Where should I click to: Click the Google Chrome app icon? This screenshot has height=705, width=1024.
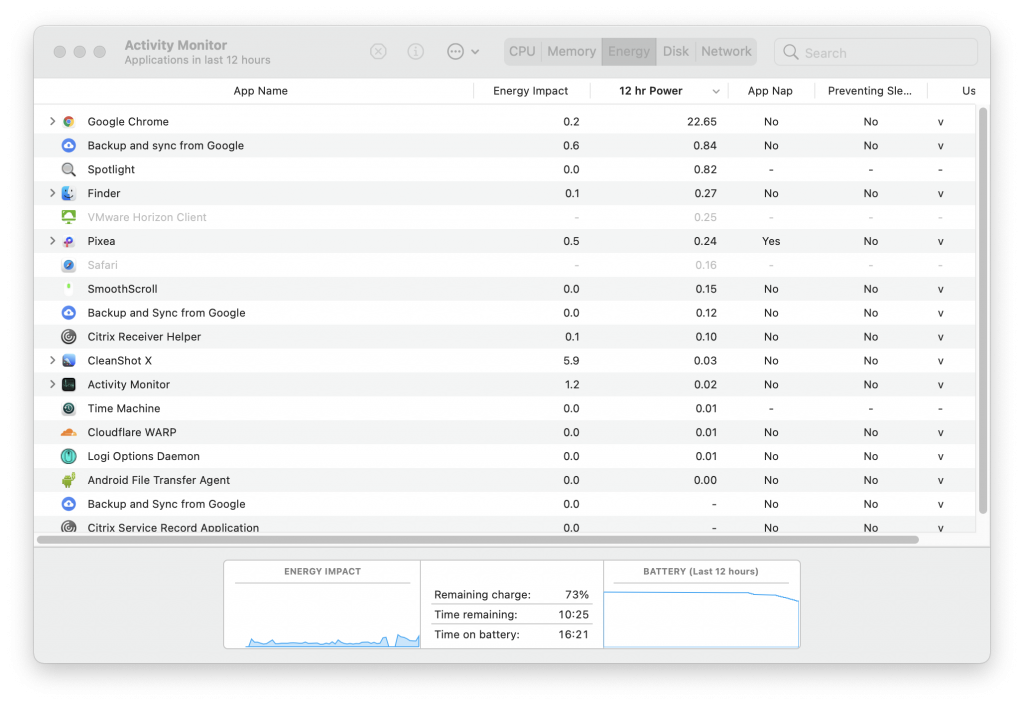pyautogui.click(x=69, y=121)
